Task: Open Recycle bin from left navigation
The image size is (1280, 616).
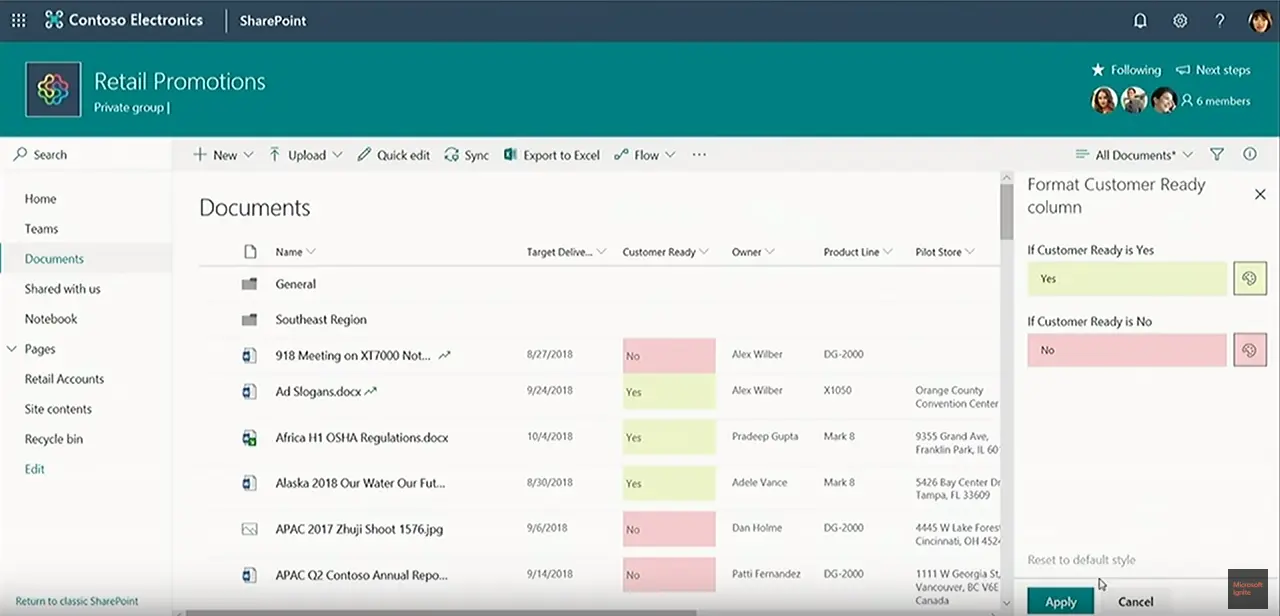Action: (53, 439)
